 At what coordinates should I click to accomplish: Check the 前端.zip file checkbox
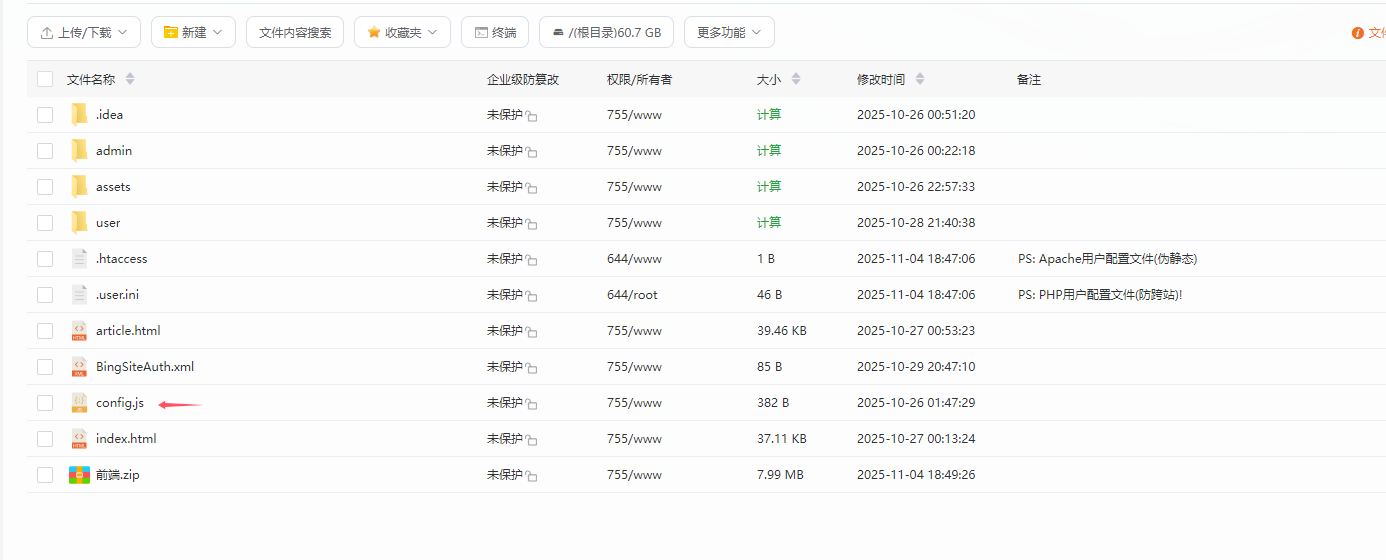[45, 475]
